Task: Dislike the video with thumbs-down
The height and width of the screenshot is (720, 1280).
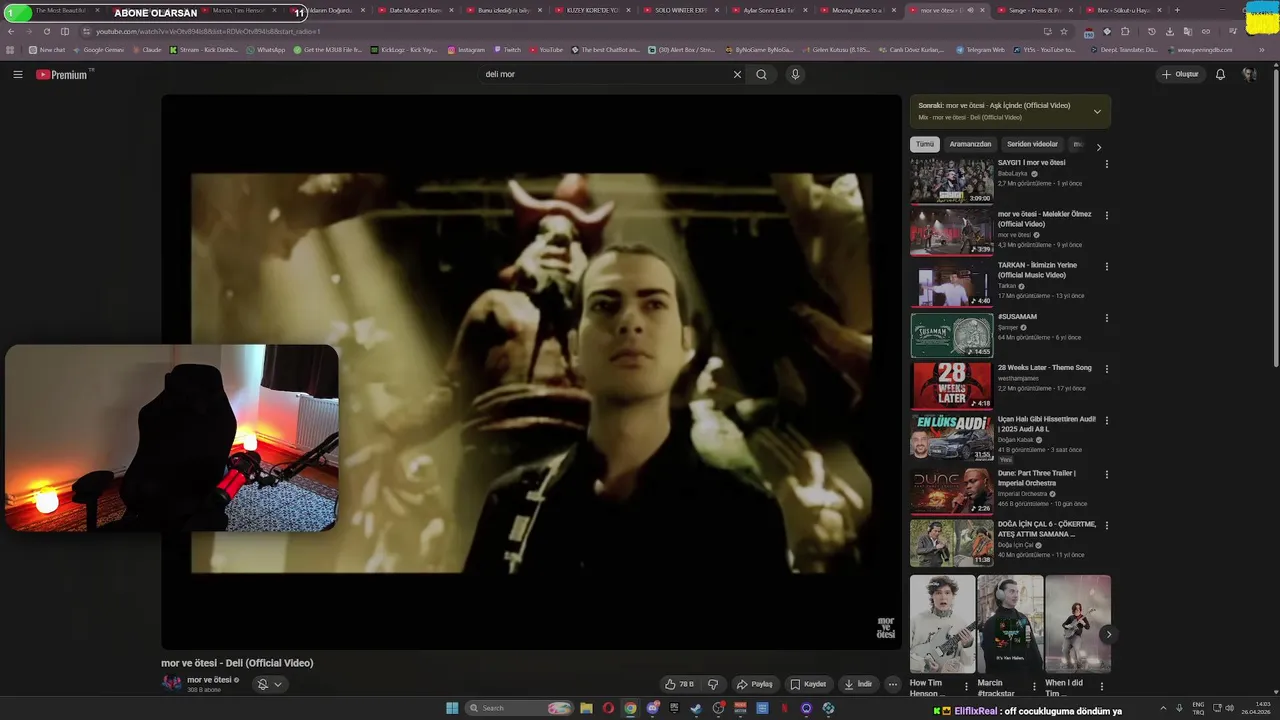Action: (x=713, y=684)
